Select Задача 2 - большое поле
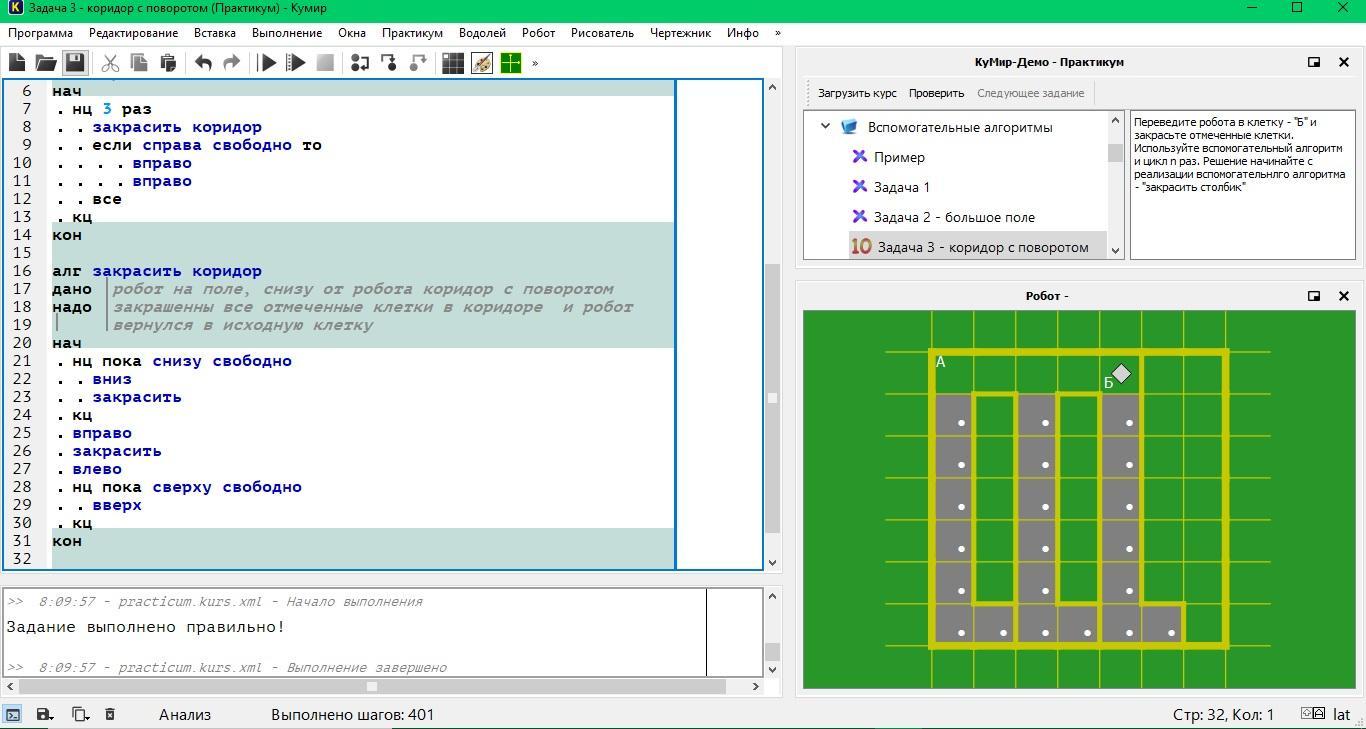The width and height of the screenshot is (1366, 729). point(954,217)
